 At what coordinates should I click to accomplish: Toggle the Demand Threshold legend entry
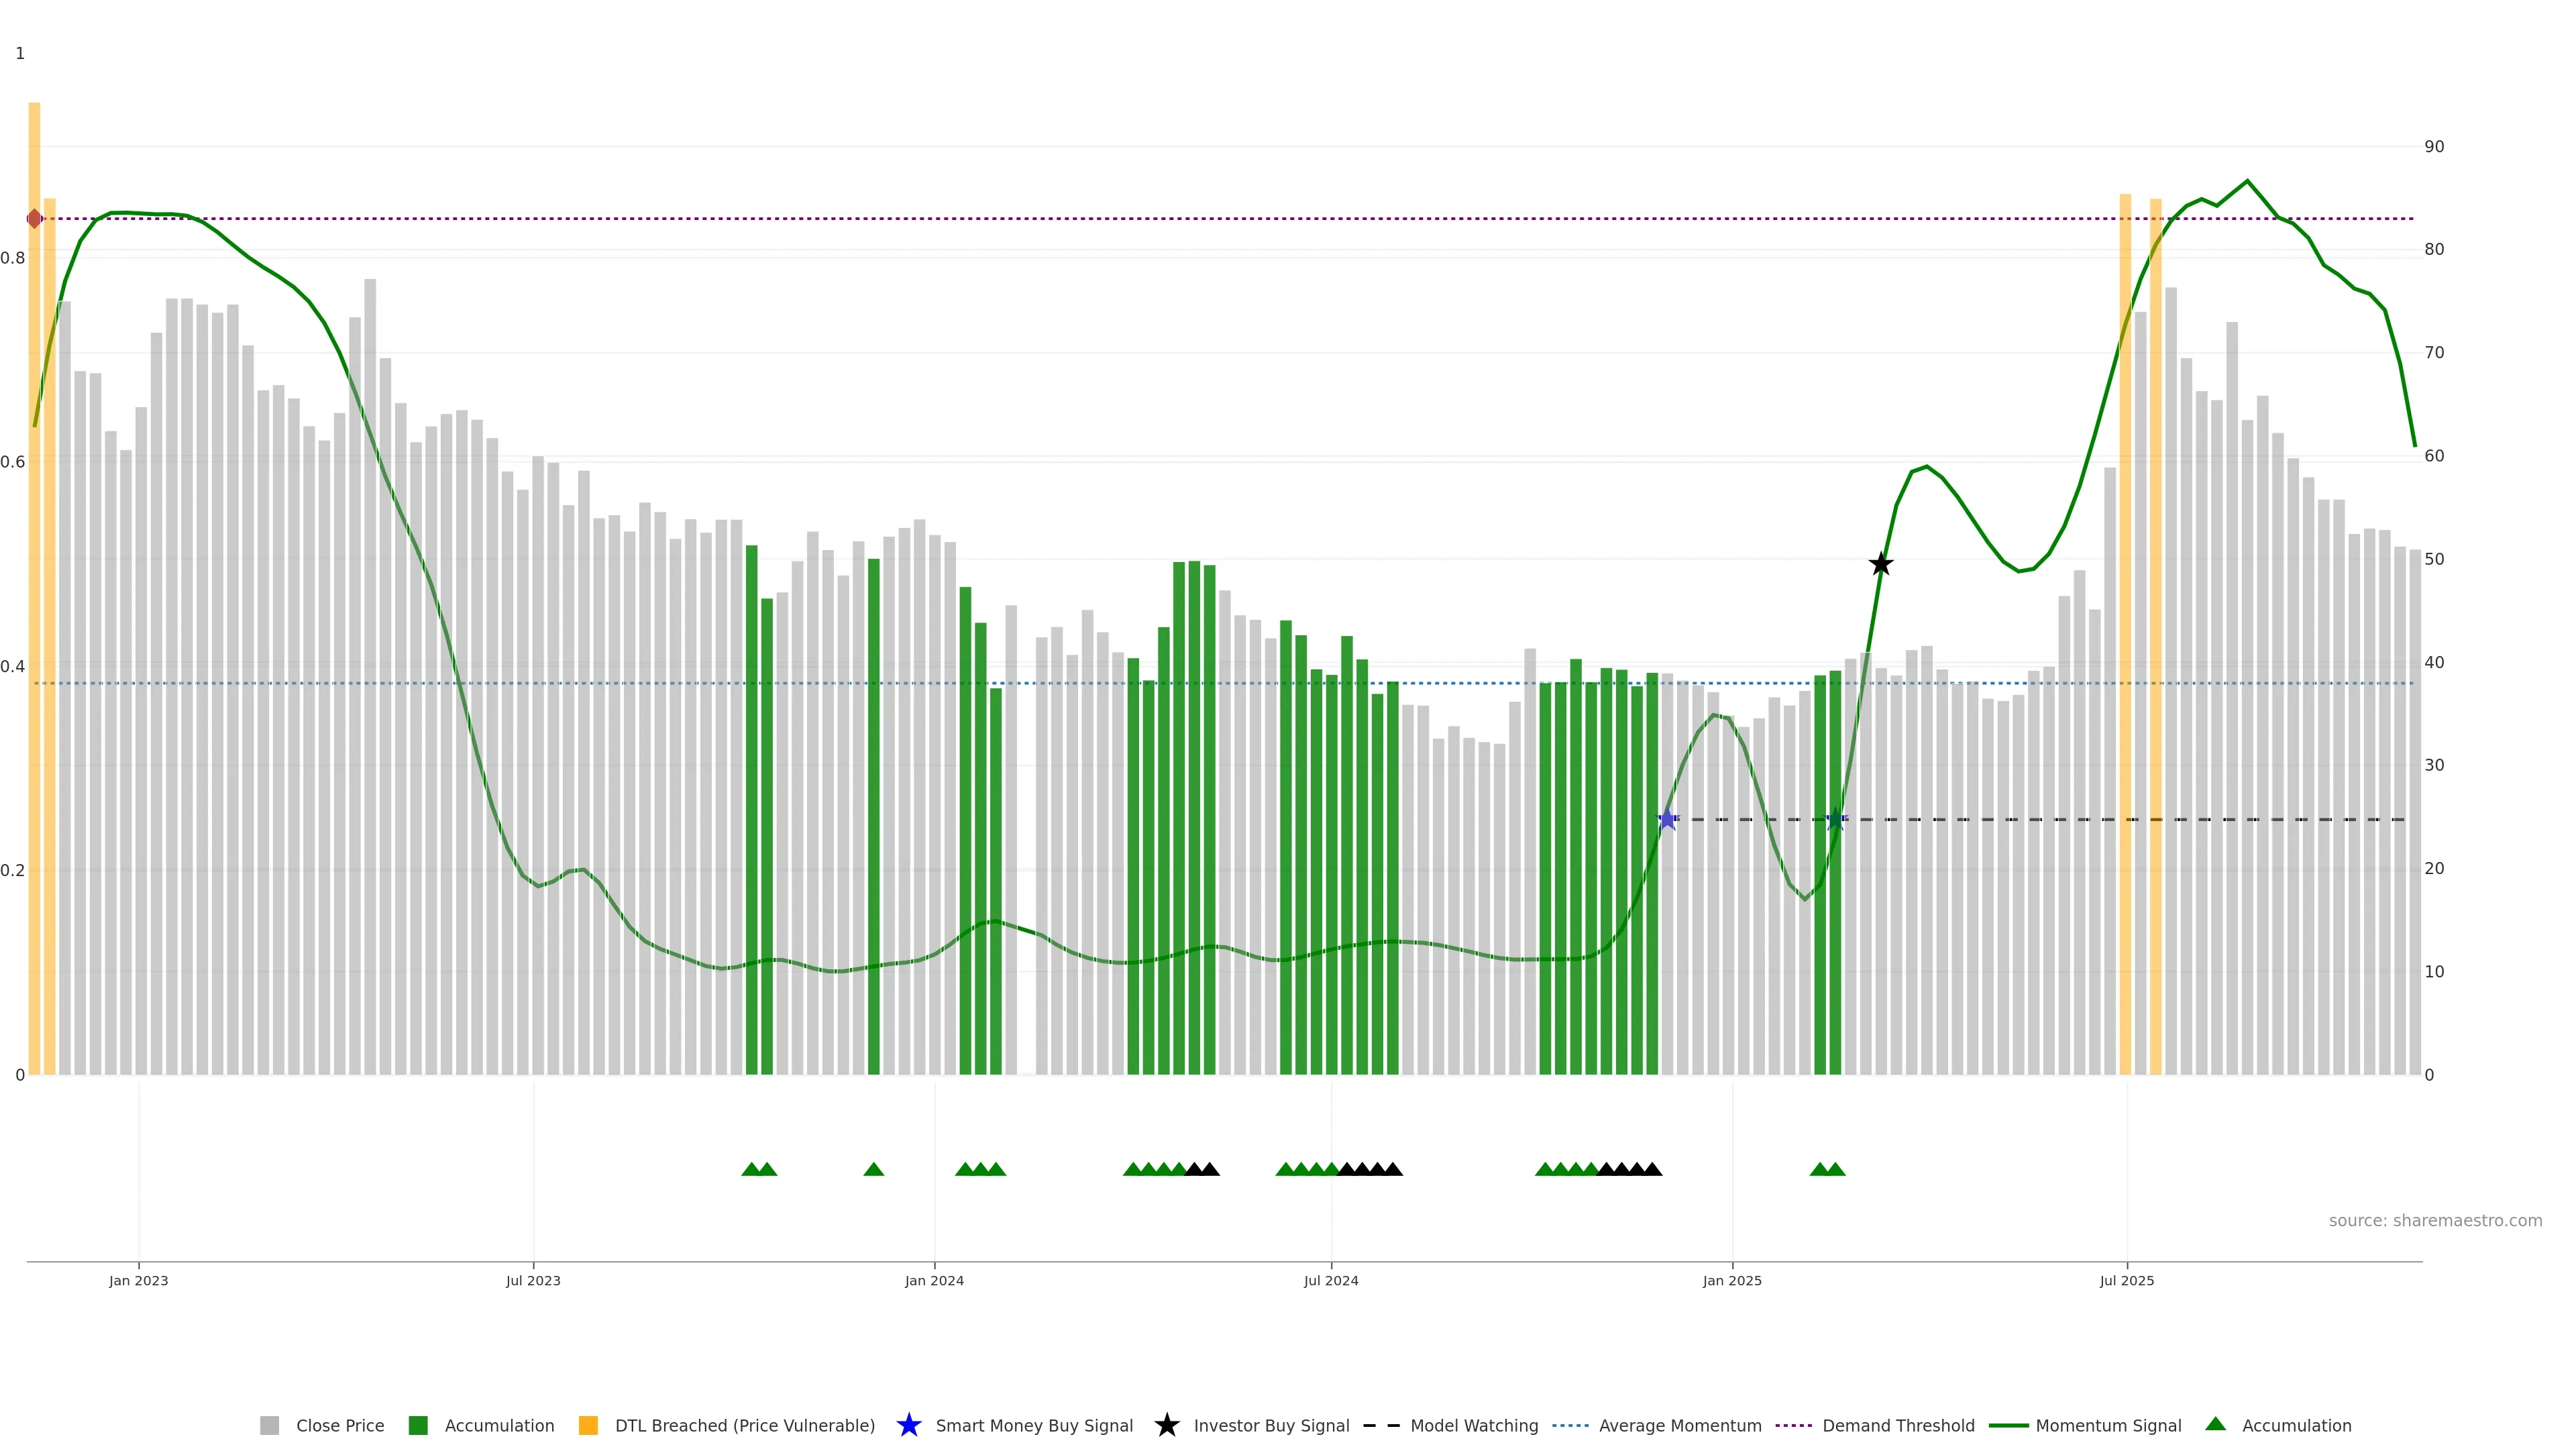[1898, 1426]
